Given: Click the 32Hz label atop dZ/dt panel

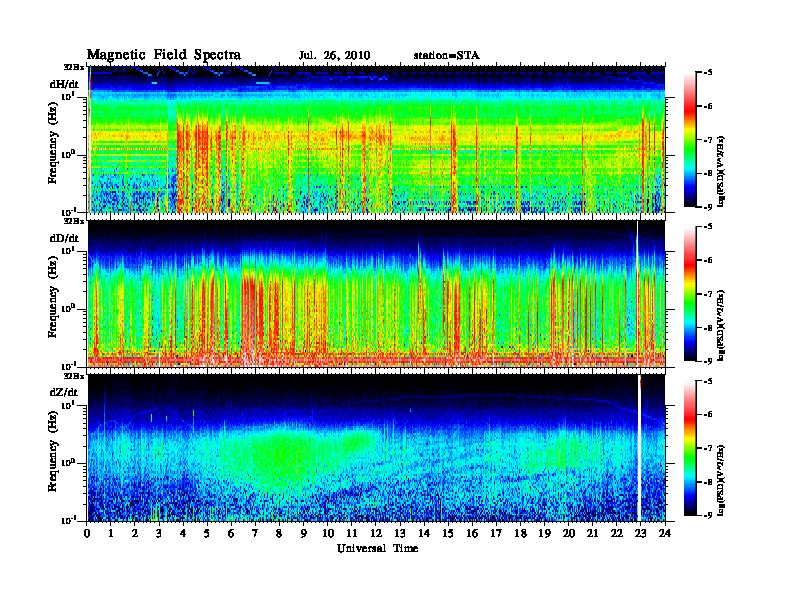Looking at the screenshot, I should point(74,376).
